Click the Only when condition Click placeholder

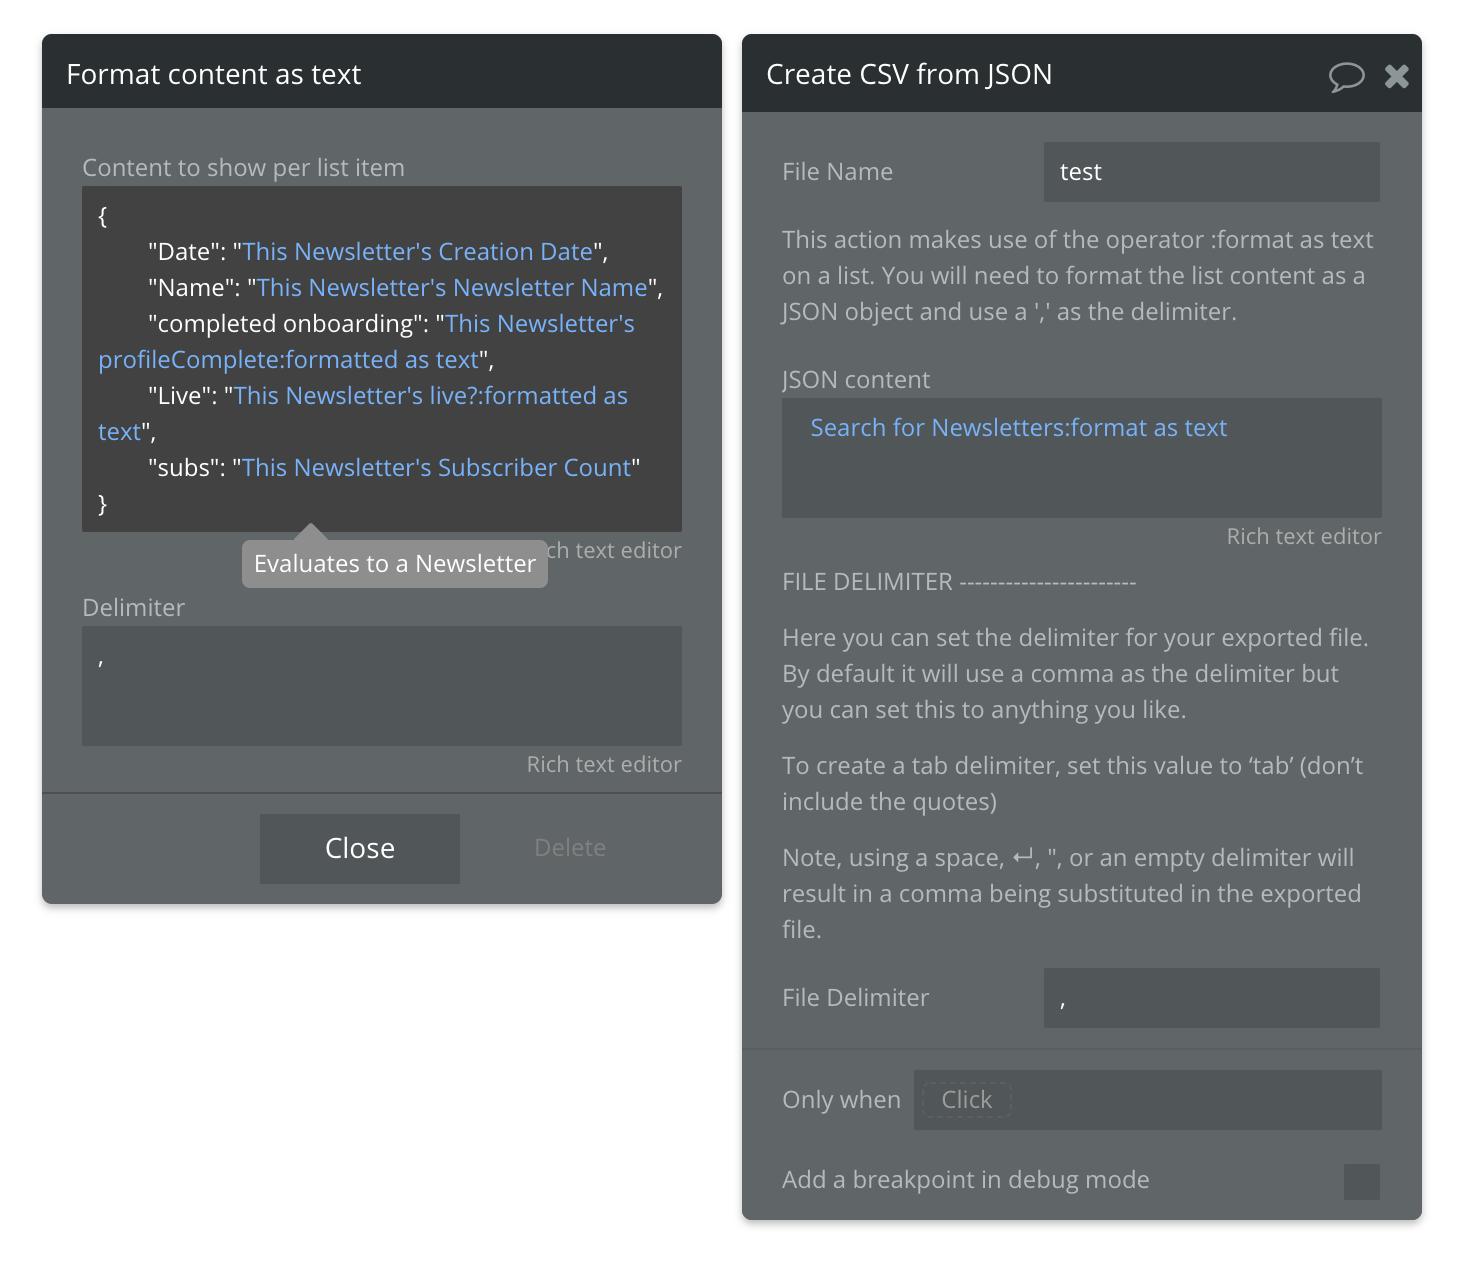[966, 1100]
